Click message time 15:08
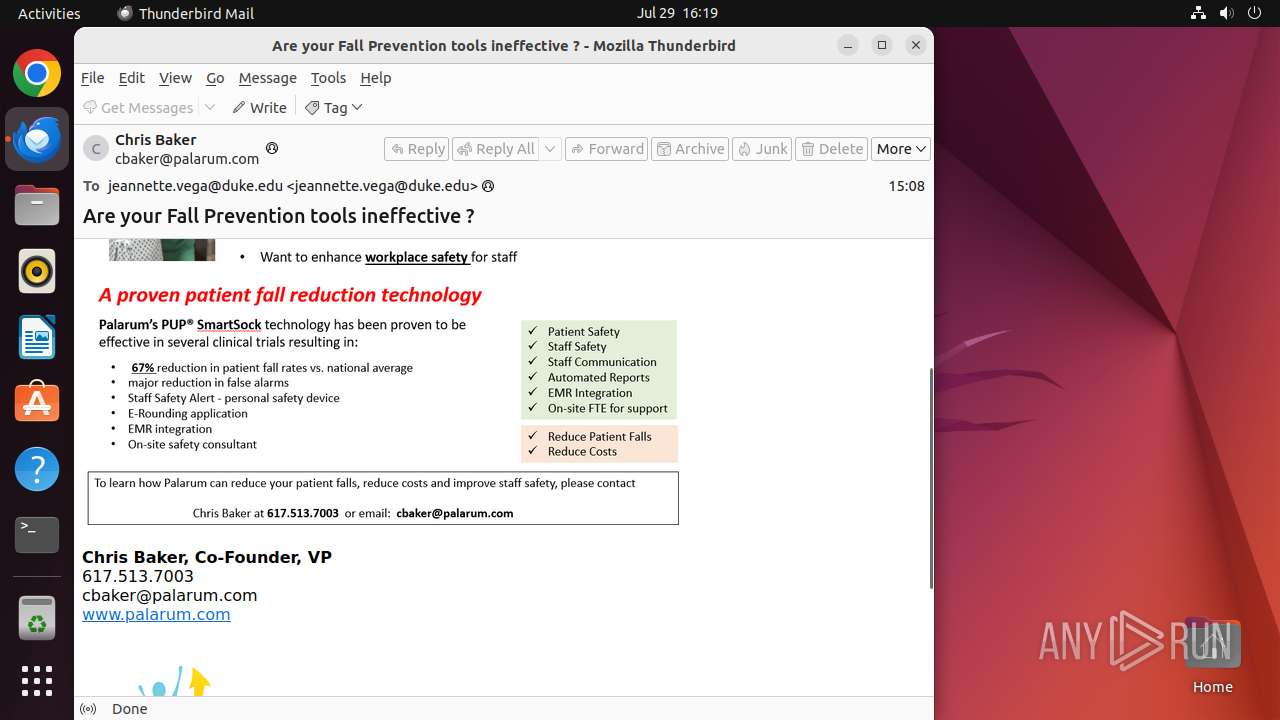The width and height of the screenshot is (1280, 720). pyautogui.click(x=906, y=186)
